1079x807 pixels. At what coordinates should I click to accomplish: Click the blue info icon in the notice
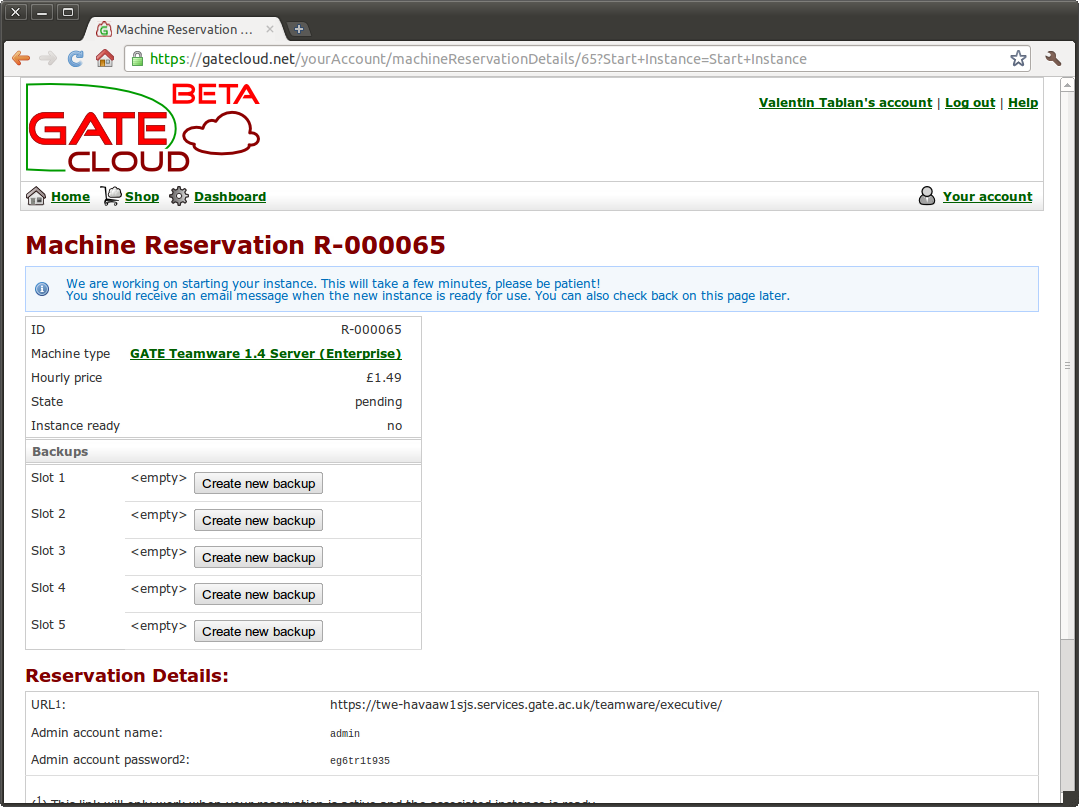42,289
